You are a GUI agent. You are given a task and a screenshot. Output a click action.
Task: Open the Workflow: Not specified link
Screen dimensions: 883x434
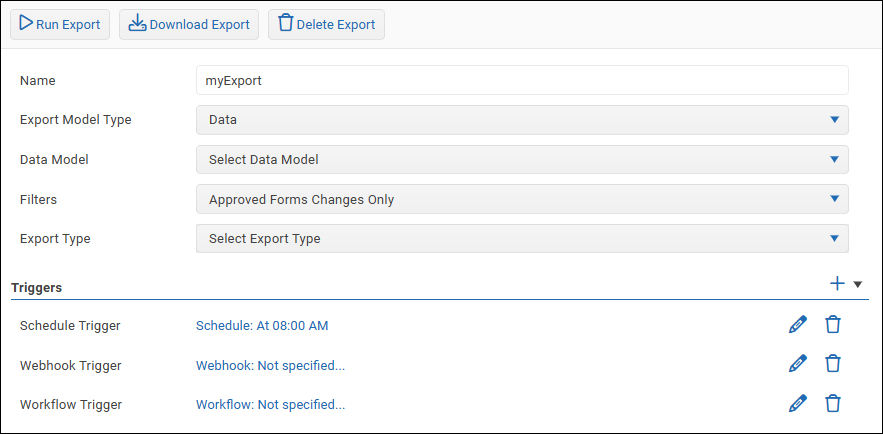270,404
